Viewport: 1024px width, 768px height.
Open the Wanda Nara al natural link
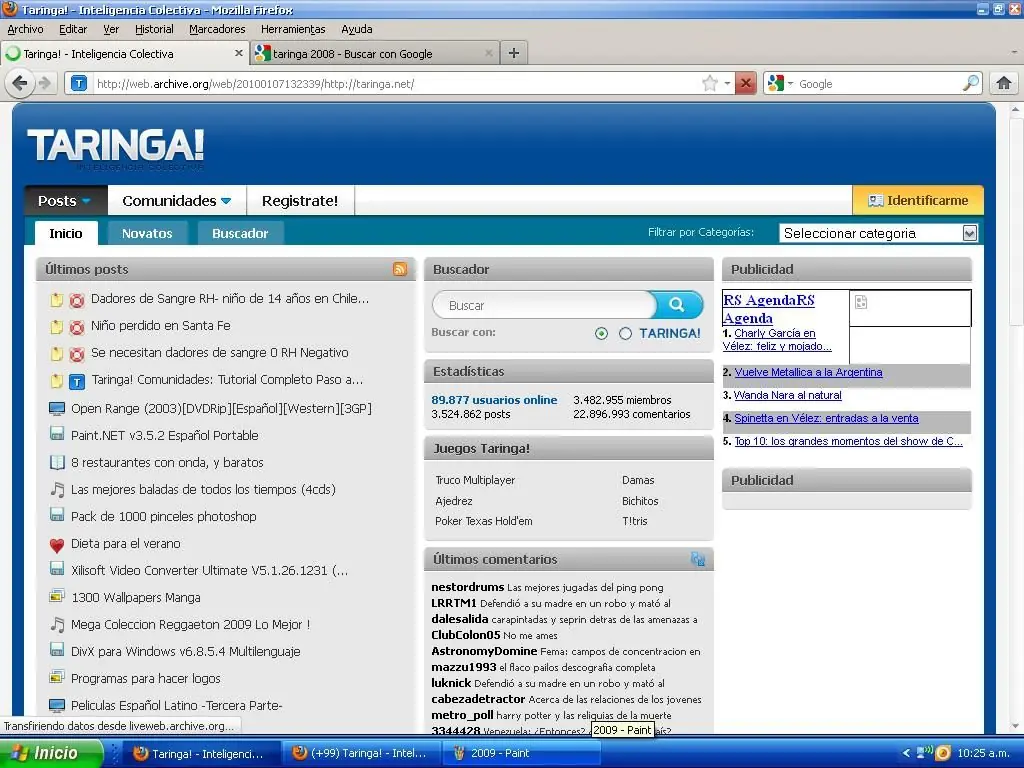tap(787, 395)
